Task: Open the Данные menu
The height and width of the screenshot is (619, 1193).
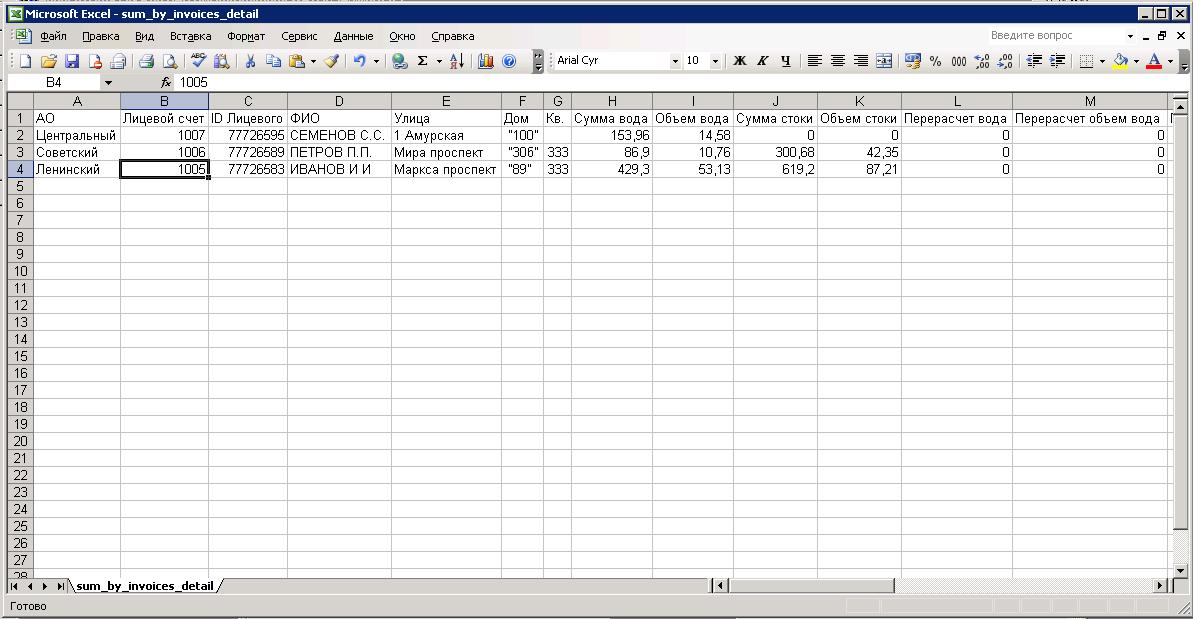Action: [x=353, y=36]
